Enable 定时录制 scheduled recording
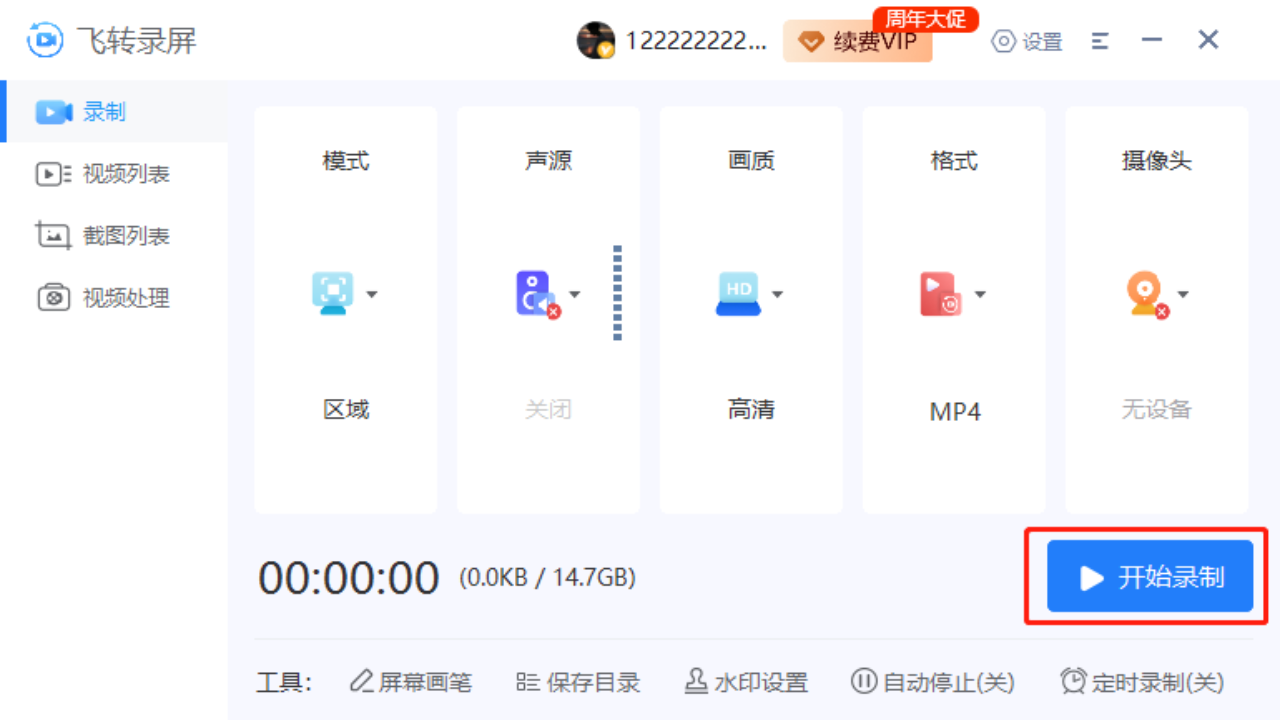 [1143, 681]
